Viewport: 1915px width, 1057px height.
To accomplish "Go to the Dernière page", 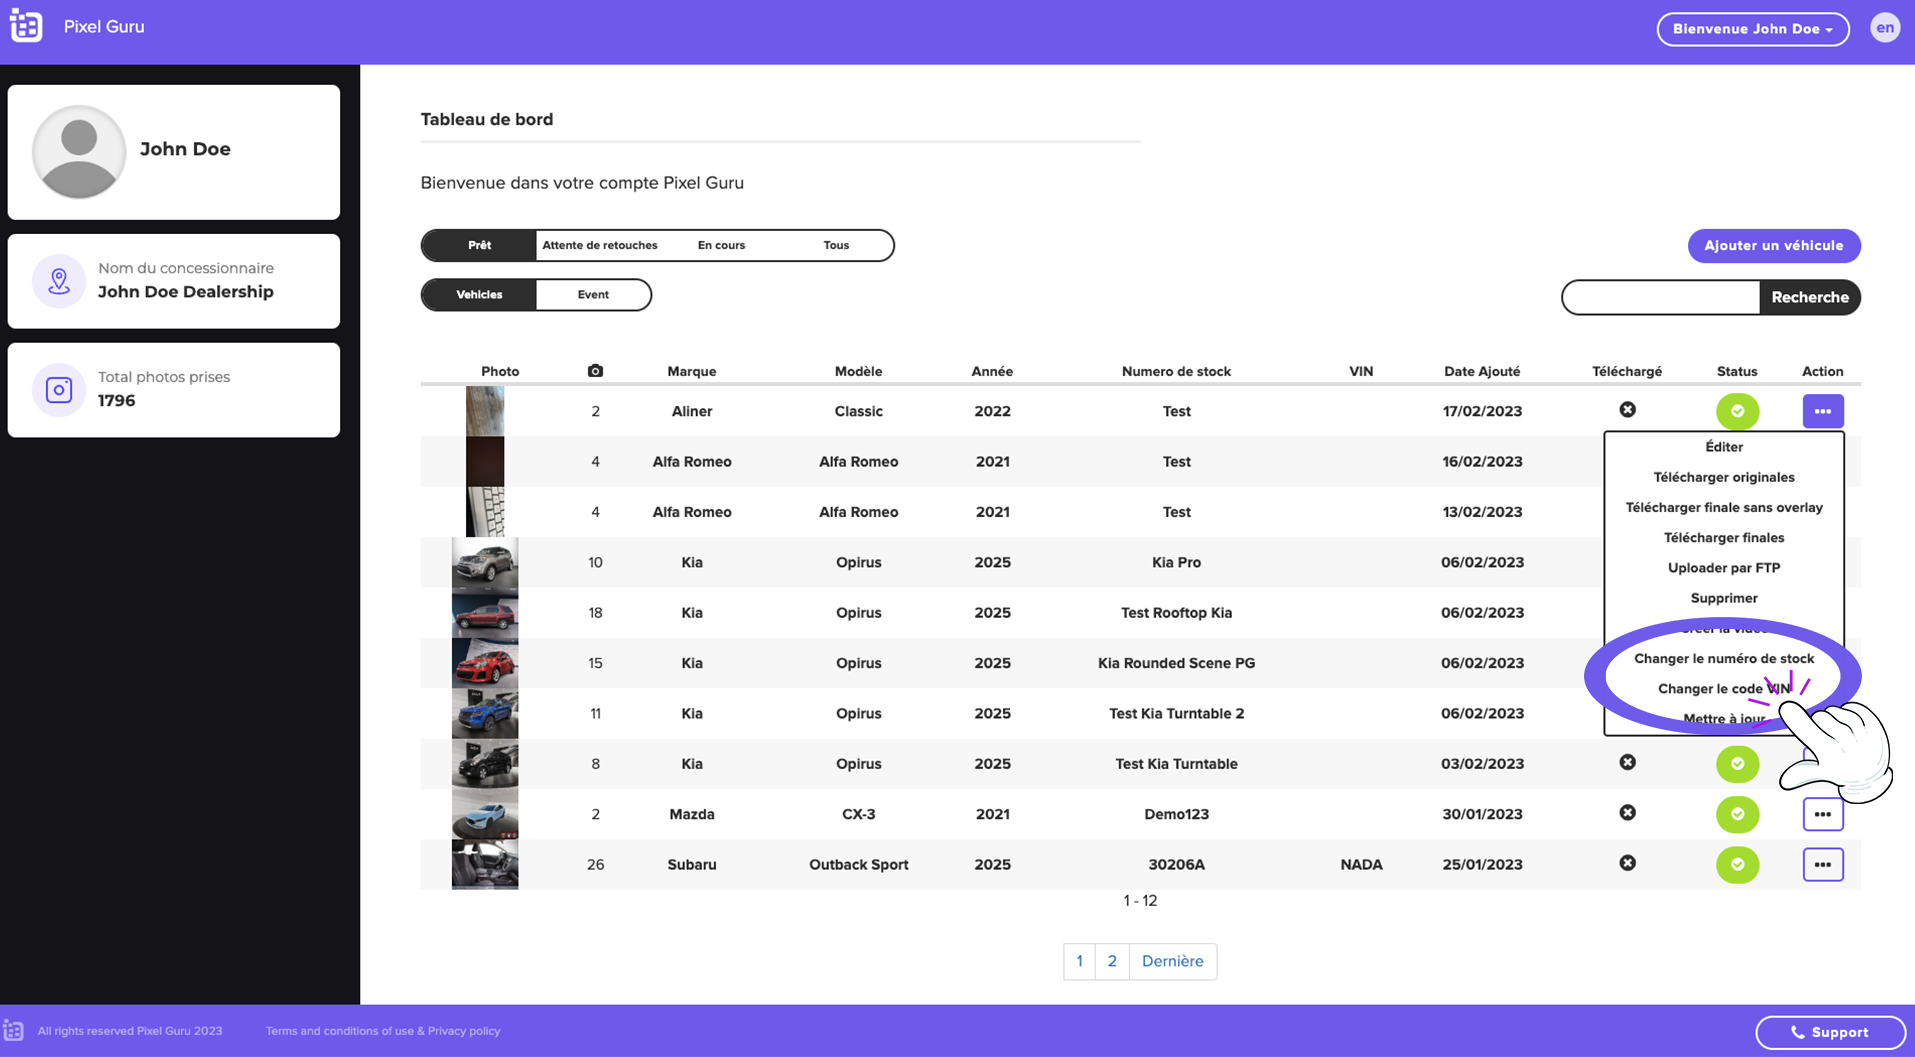I will 1172,962.
